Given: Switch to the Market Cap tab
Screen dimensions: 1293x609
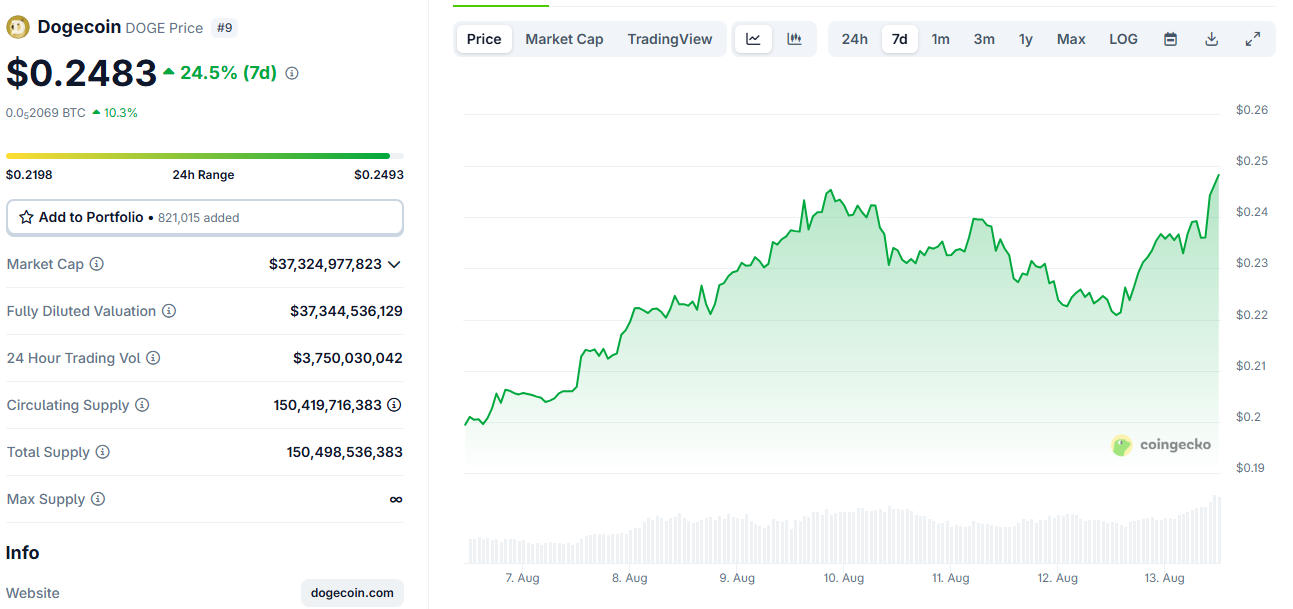Looking at the screenshot, I should click(x=563, y=39).
